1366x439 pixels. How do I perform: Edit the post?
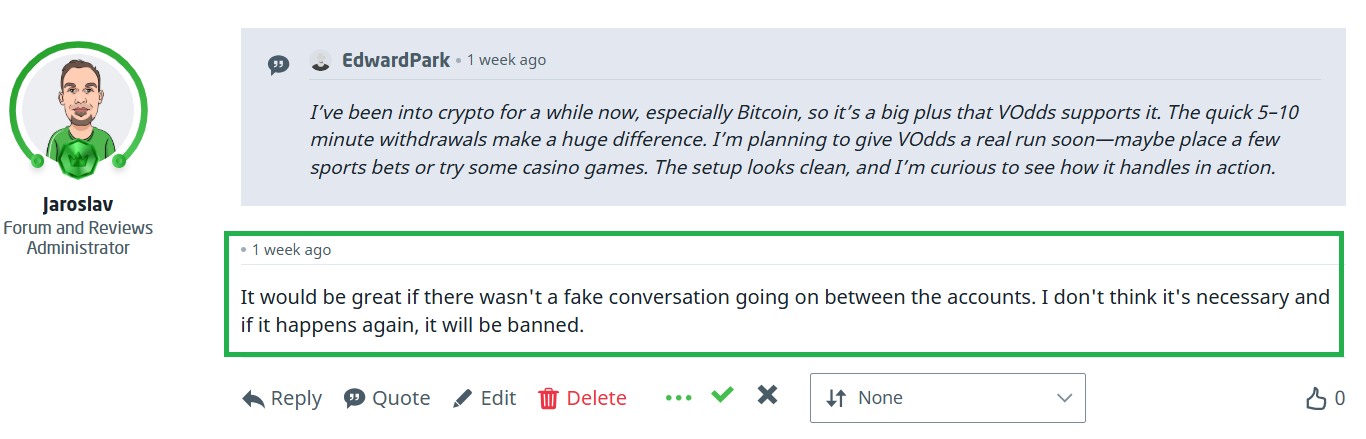(x=484, y=398)
